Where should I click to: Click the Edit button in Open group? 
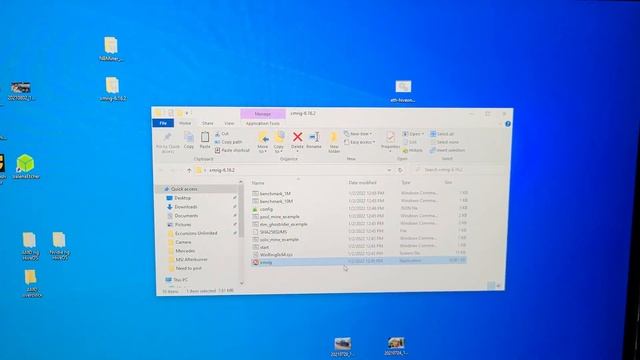(409, 142)
